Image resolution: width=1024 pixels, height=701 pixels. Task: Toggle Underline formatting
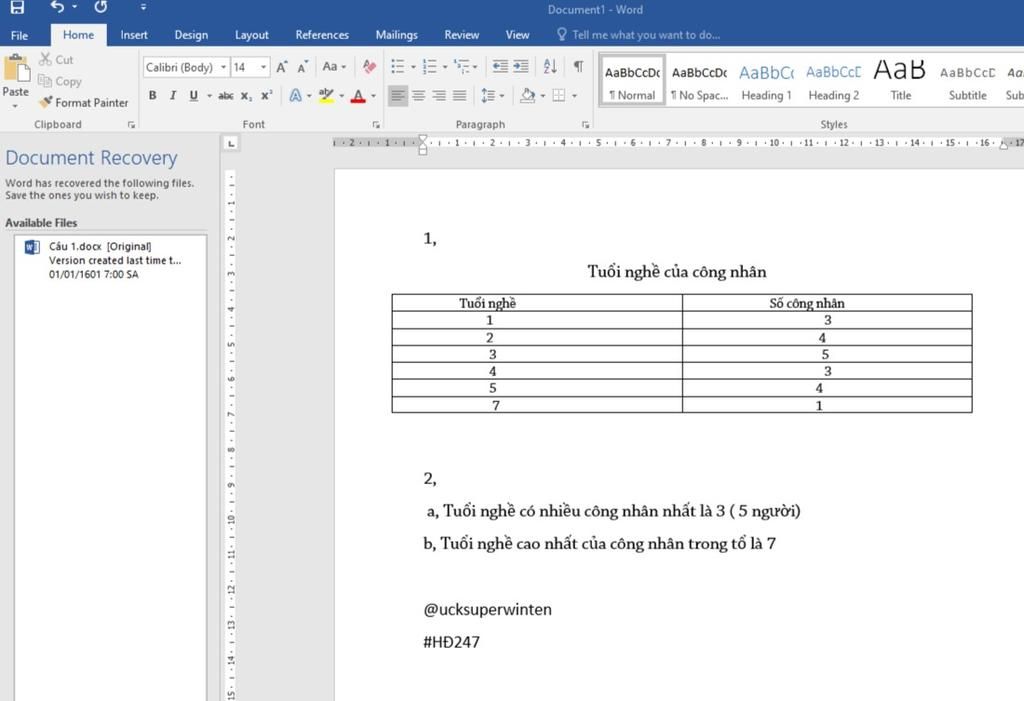coord(193,95)
